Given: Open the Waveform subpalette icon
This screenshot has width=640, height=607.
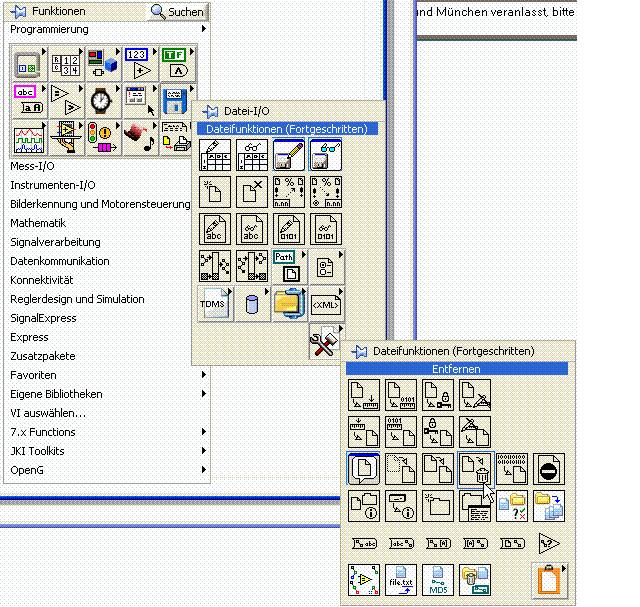Looking at the screenshot, I should coord(28,138).
